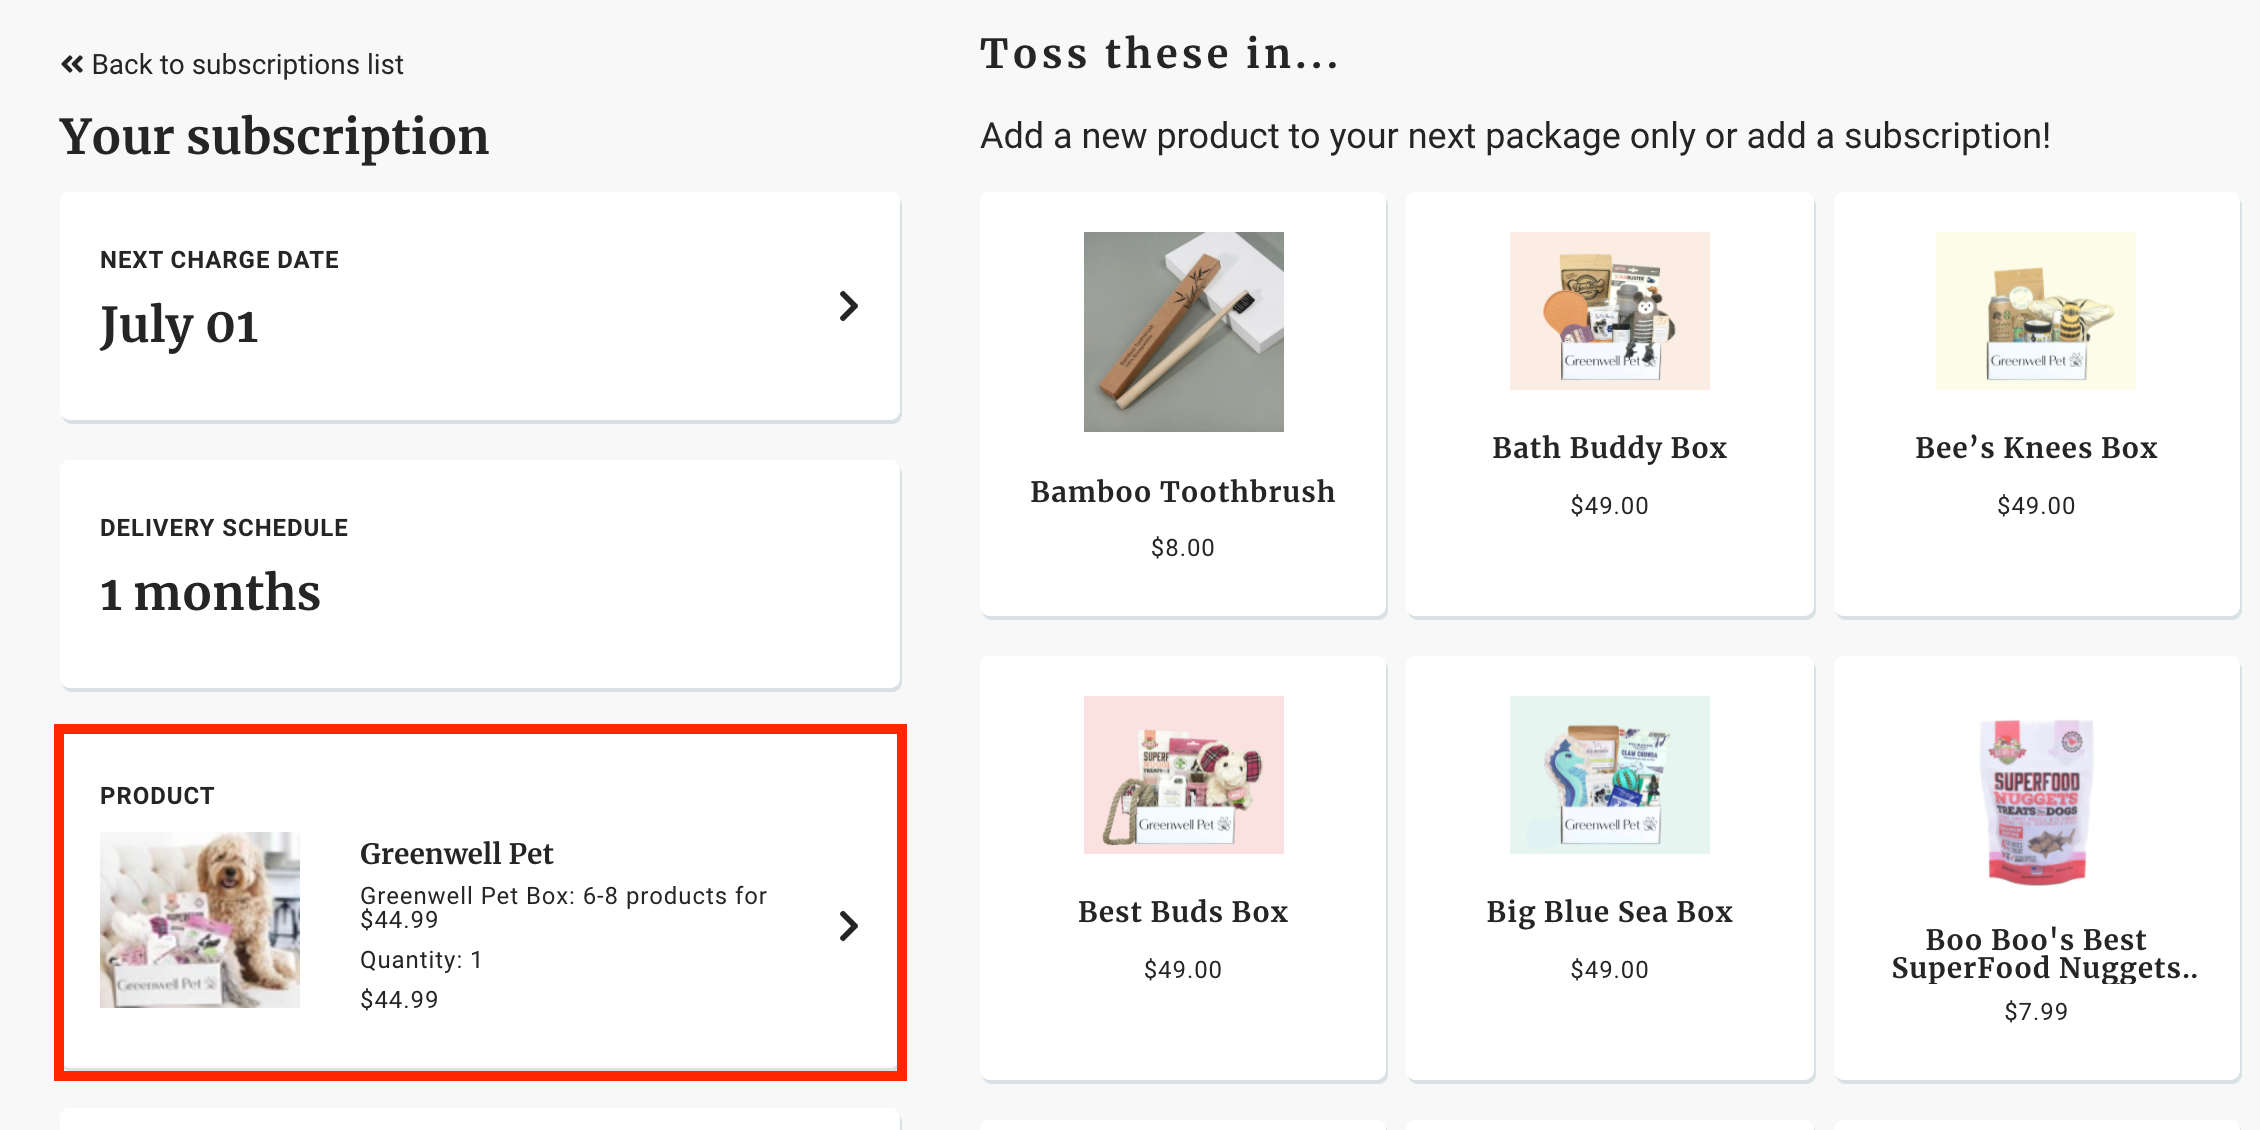The width and height of the screenshot is (2260, 1130).
Task: Click the double-chevron back arrow icon
Action: click(71, 65)
